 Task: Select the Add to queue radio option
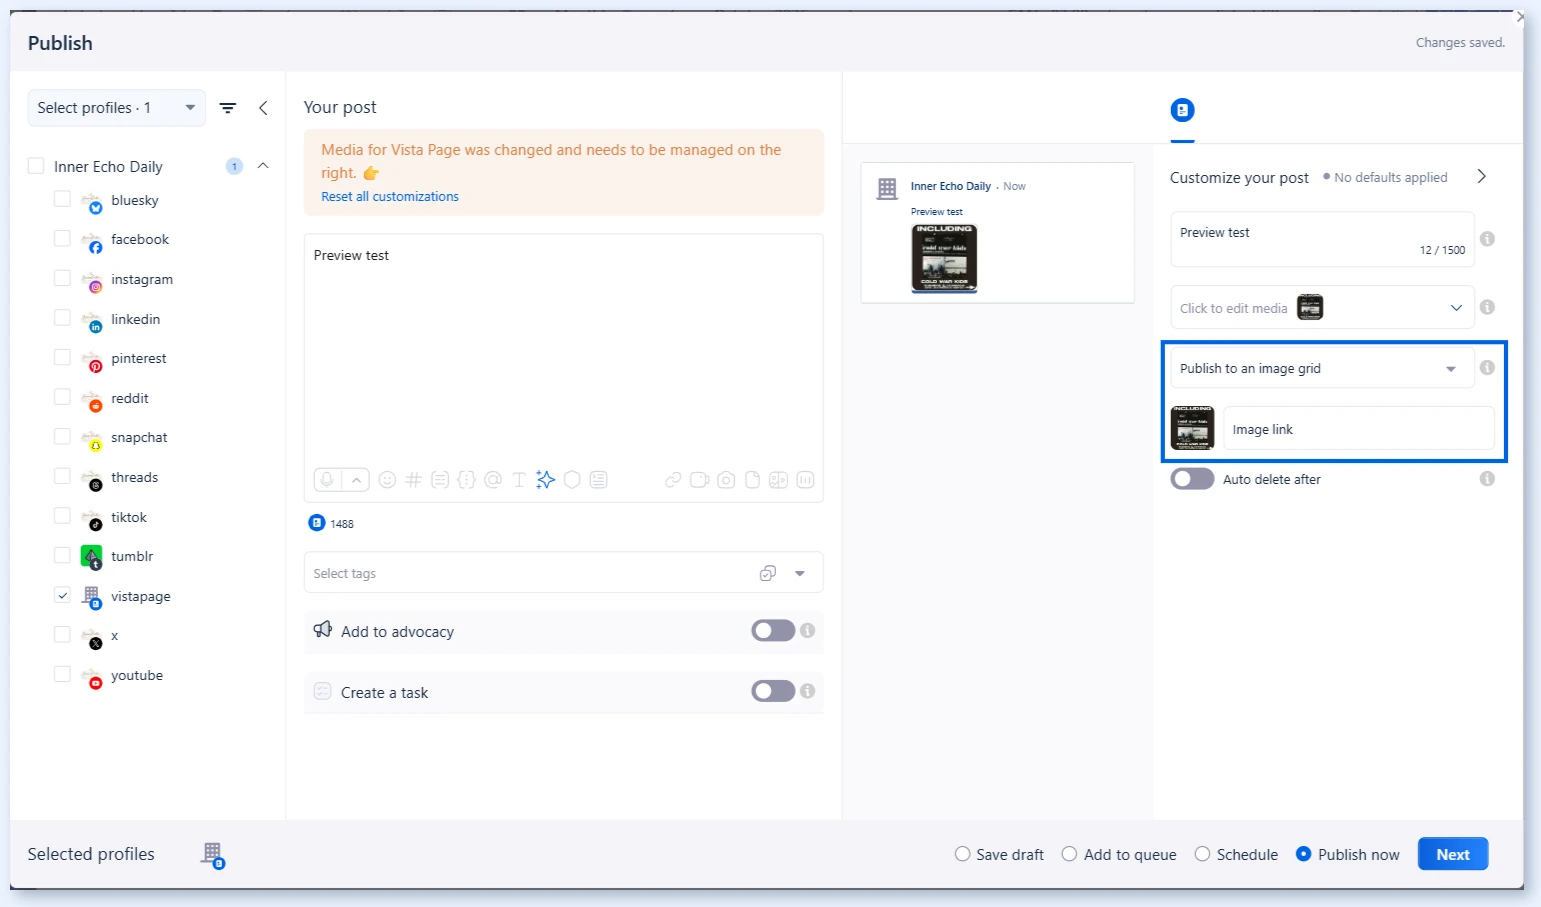[1069, 854]
